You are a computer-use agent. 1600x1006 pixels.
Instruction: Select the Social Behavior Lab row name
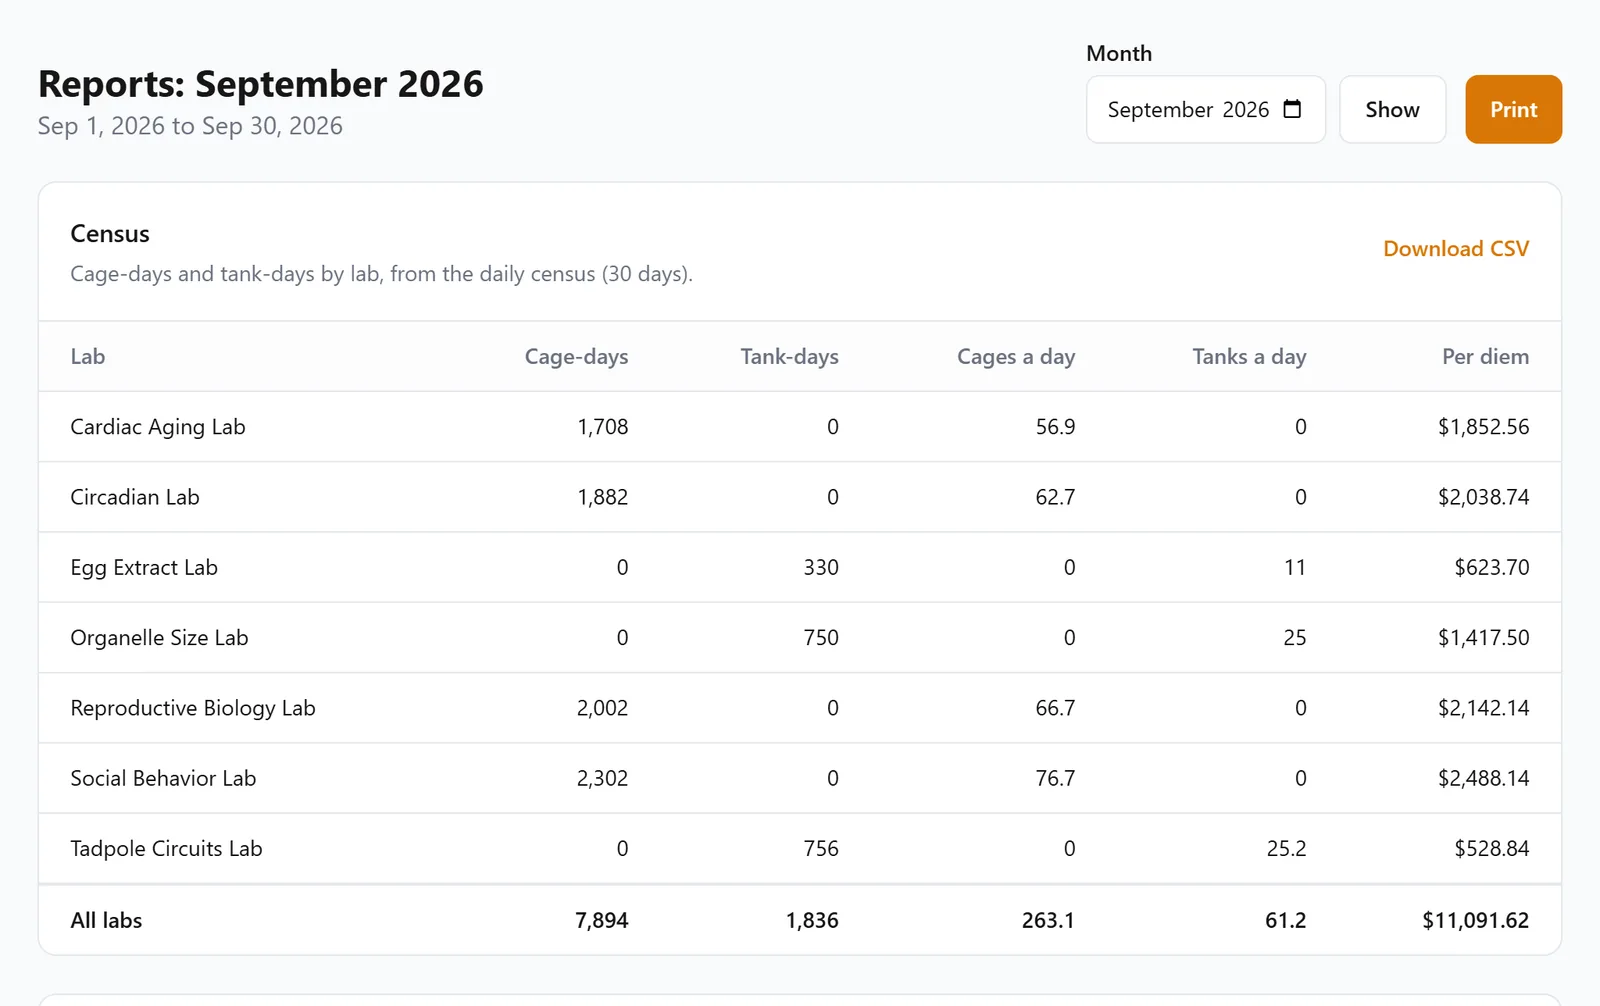click(163, 778)
